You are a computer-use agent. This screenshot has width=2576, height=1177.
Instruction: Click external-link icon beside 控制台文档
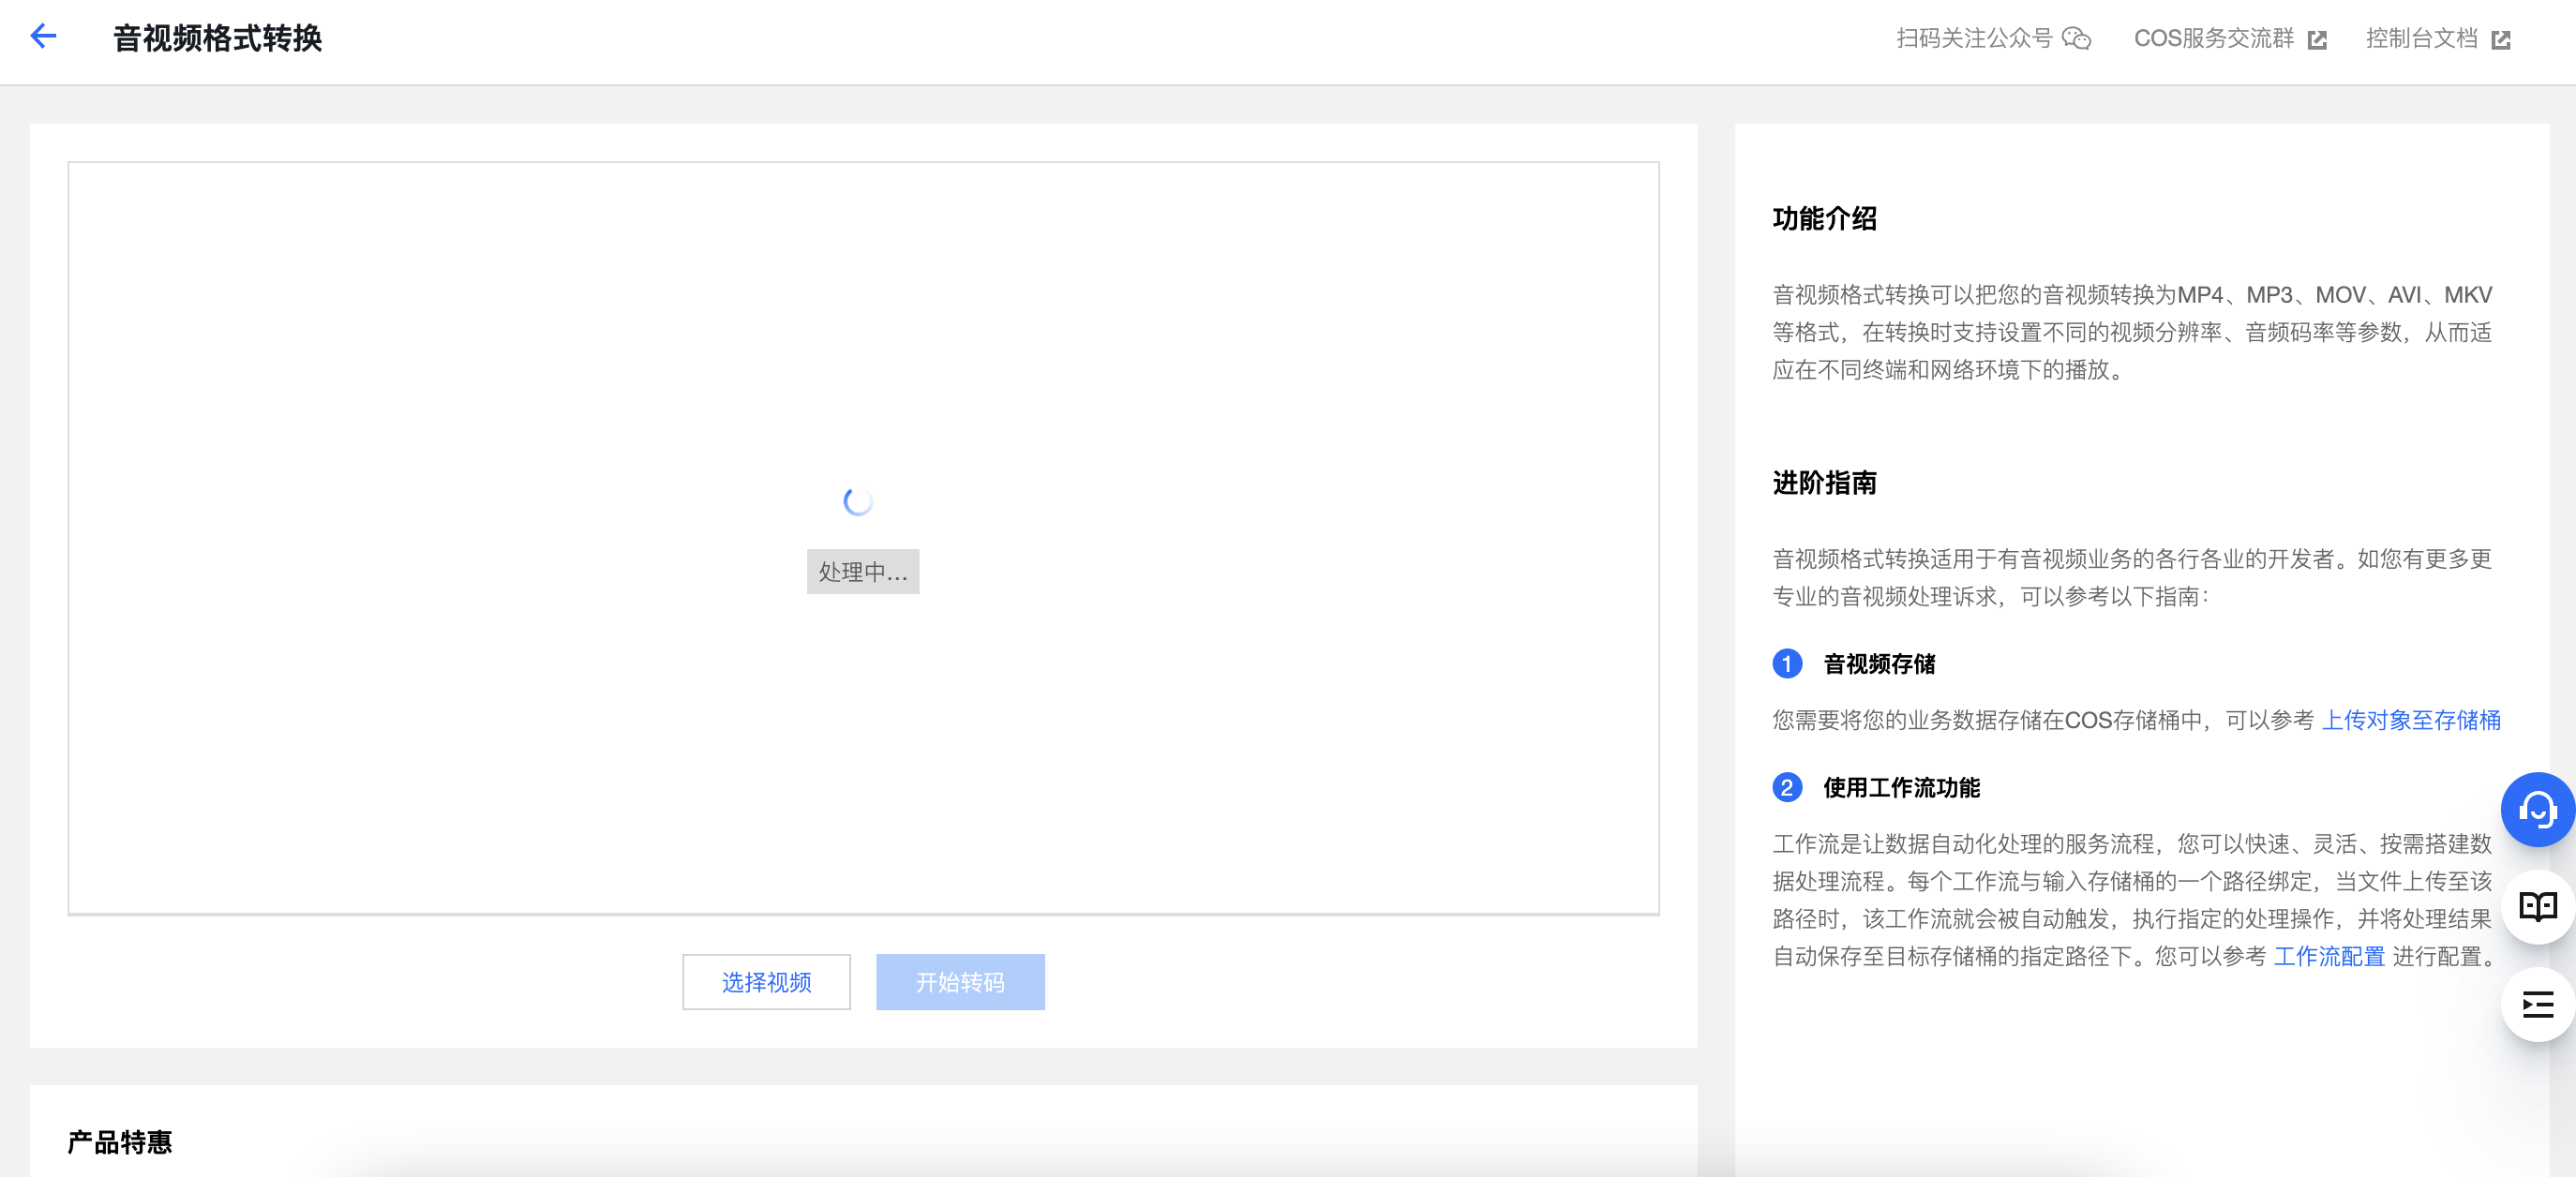(x=2501, y=40)
